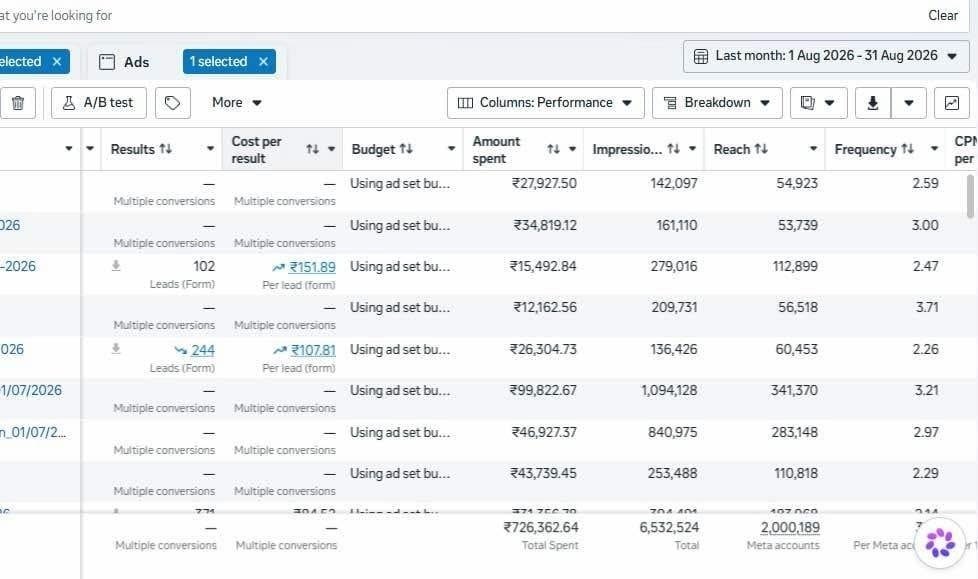Click the small icon left of 244 leads

coord(116,349)
